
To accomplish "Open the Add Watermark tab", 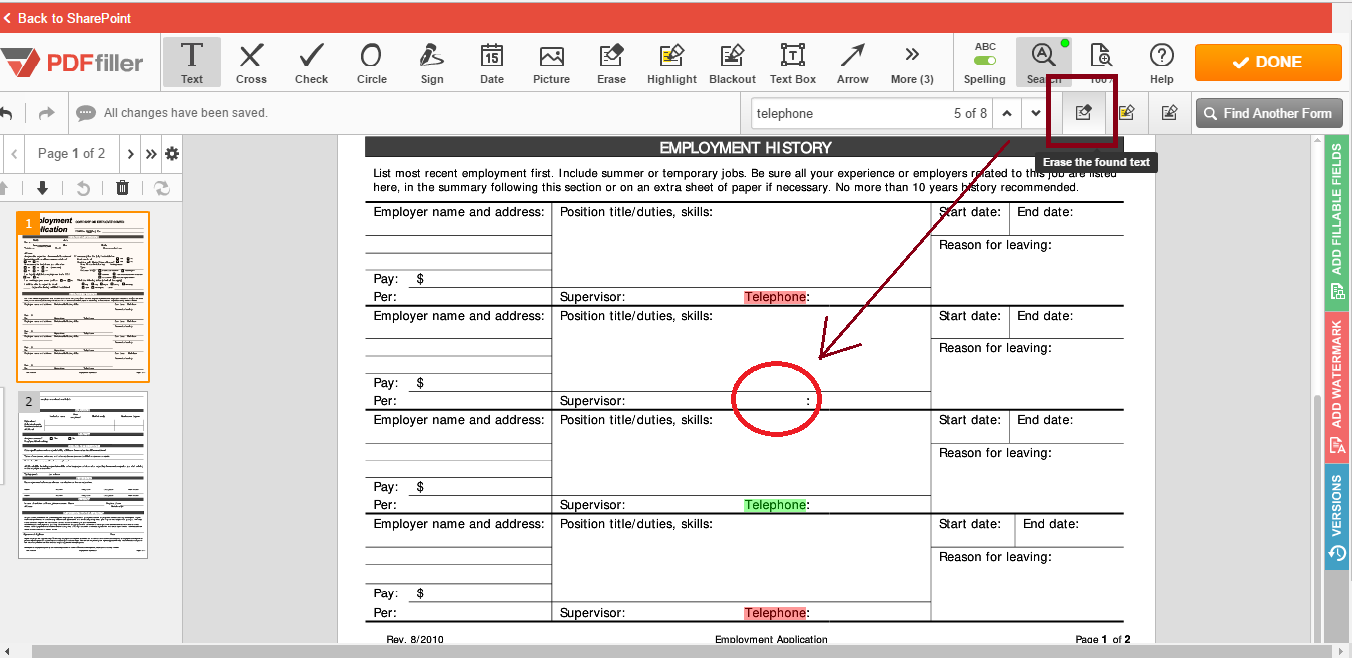I will click(1337, 388).
